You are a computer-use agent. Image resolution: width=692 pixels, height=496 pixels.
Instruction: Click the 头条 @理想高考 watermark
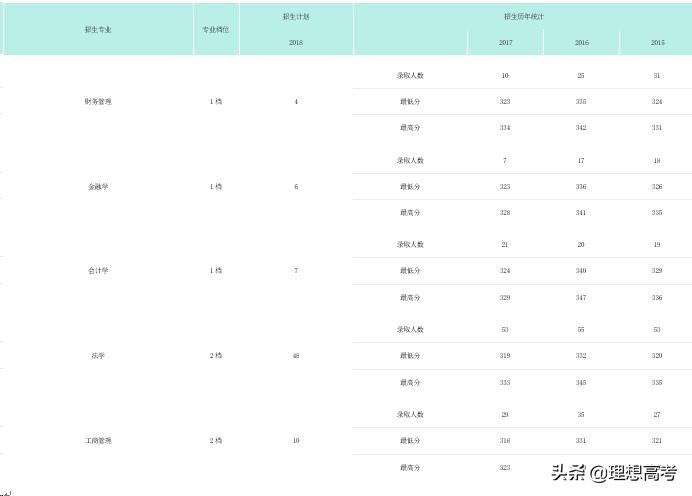[614, 473]
